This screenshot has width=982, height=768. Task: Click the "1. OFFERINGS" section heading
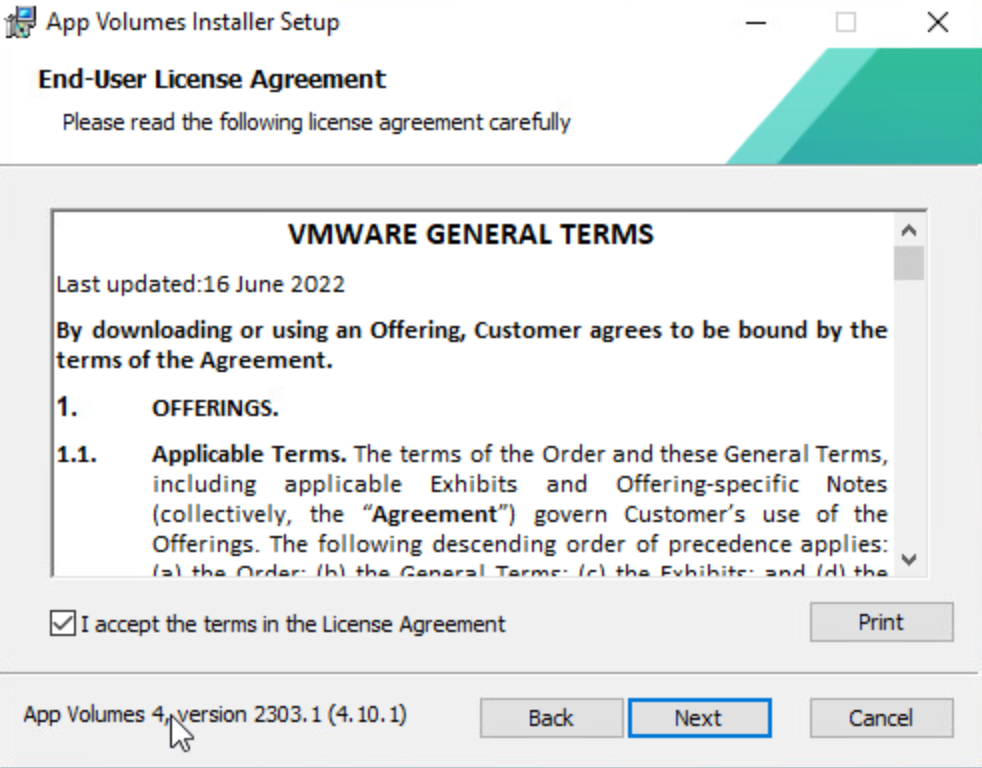pos(214,409)
